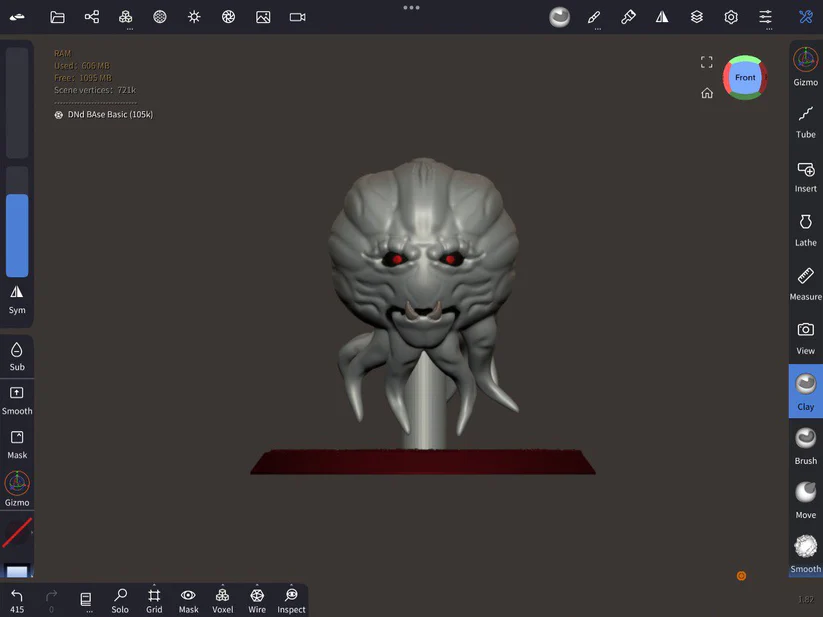
Task: Toggle the Smooth shortcut on left panel
Action: click(17, 401)
